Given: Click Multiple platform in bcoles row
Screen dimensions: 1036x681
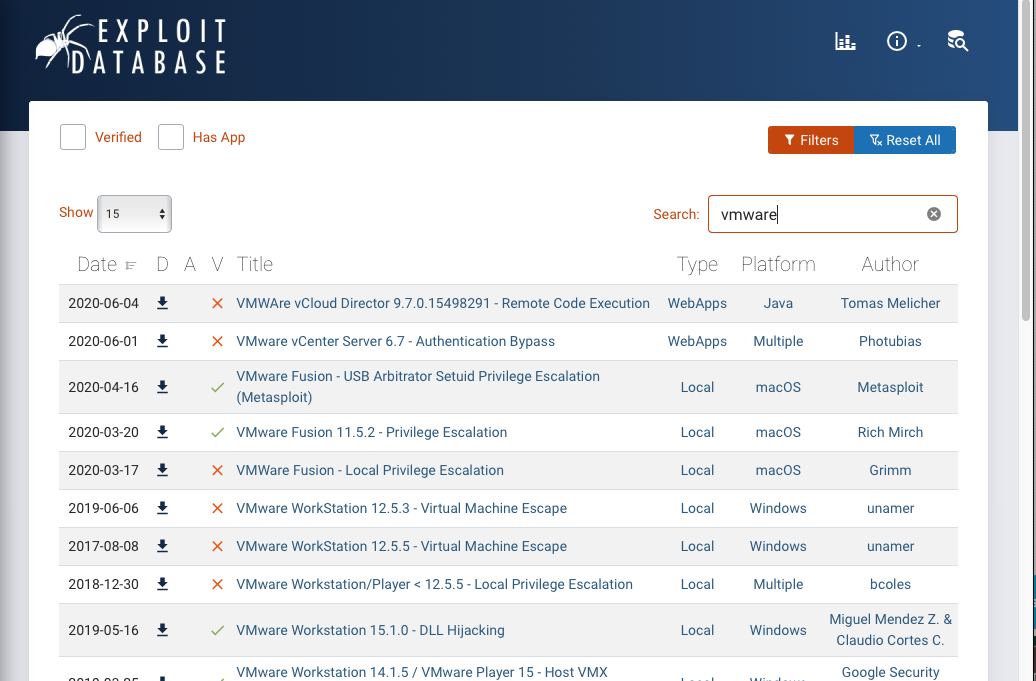Looking at the screenshot, I should [x=778, y=584].
